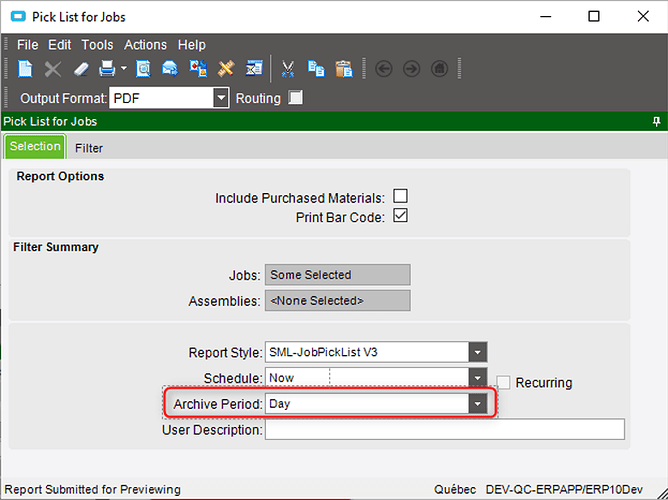Click the 'DEV-QC-ERPAPP/ERP10Dev' status entry
Screen dimensions: 668x500
pyautogui.click(x=564, y=489)
